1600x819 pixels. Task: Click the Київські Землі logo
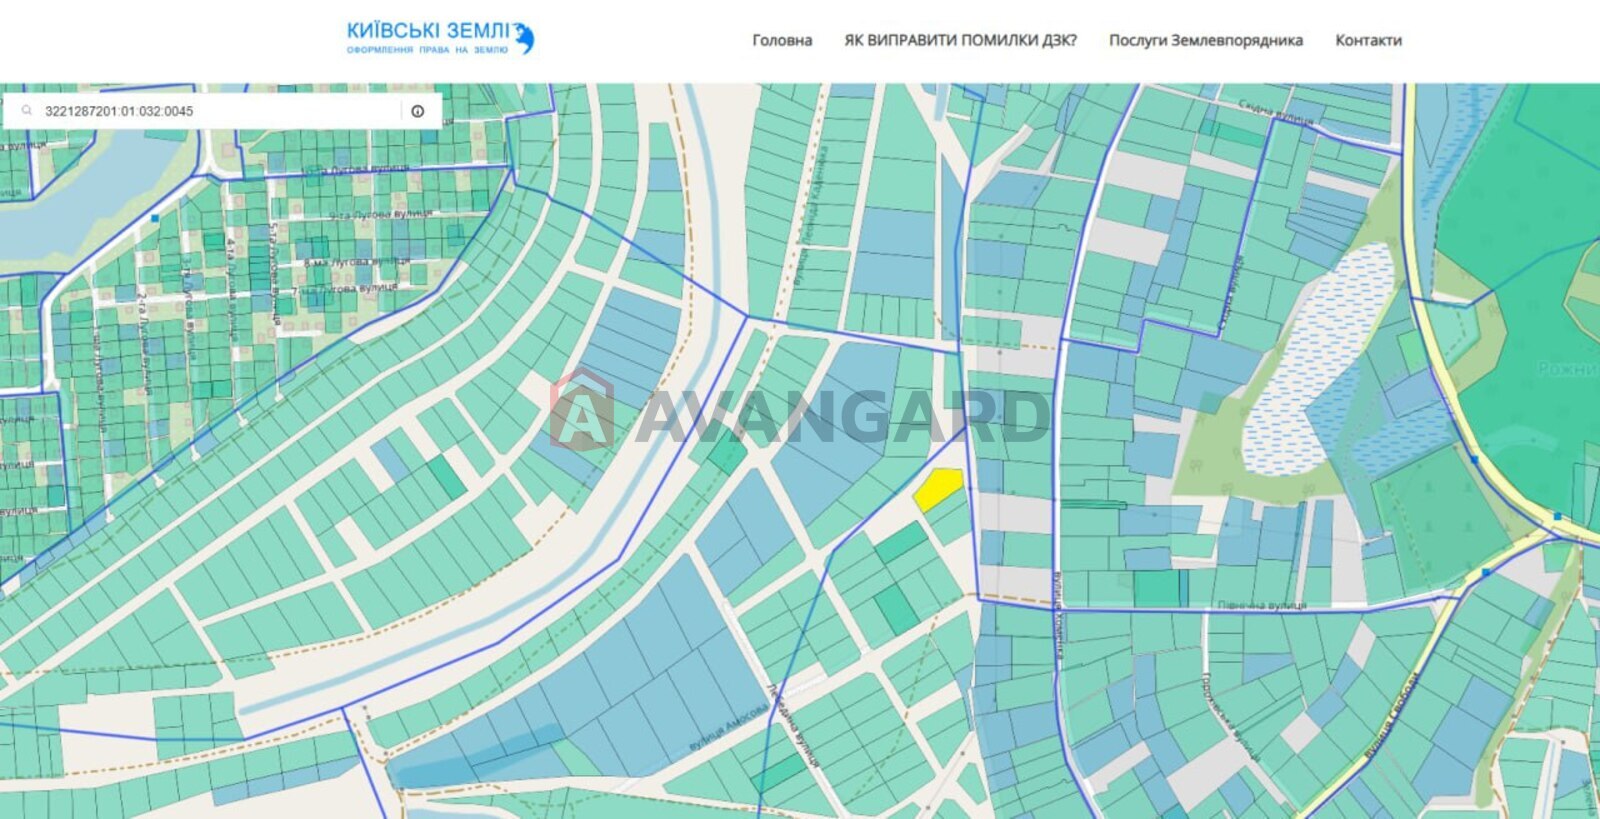coord(440,39)
